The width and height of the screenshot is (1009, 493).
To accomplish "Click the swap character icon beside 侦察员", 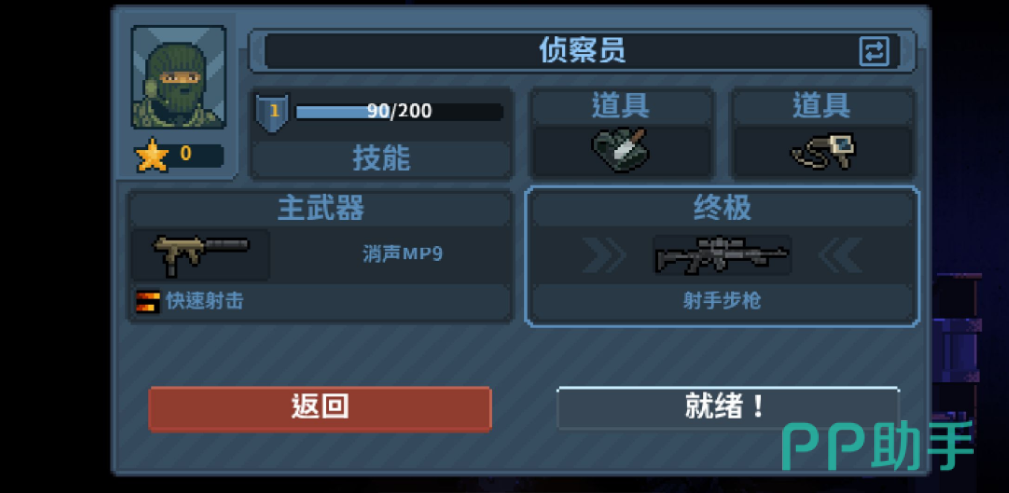I will 874,51.
